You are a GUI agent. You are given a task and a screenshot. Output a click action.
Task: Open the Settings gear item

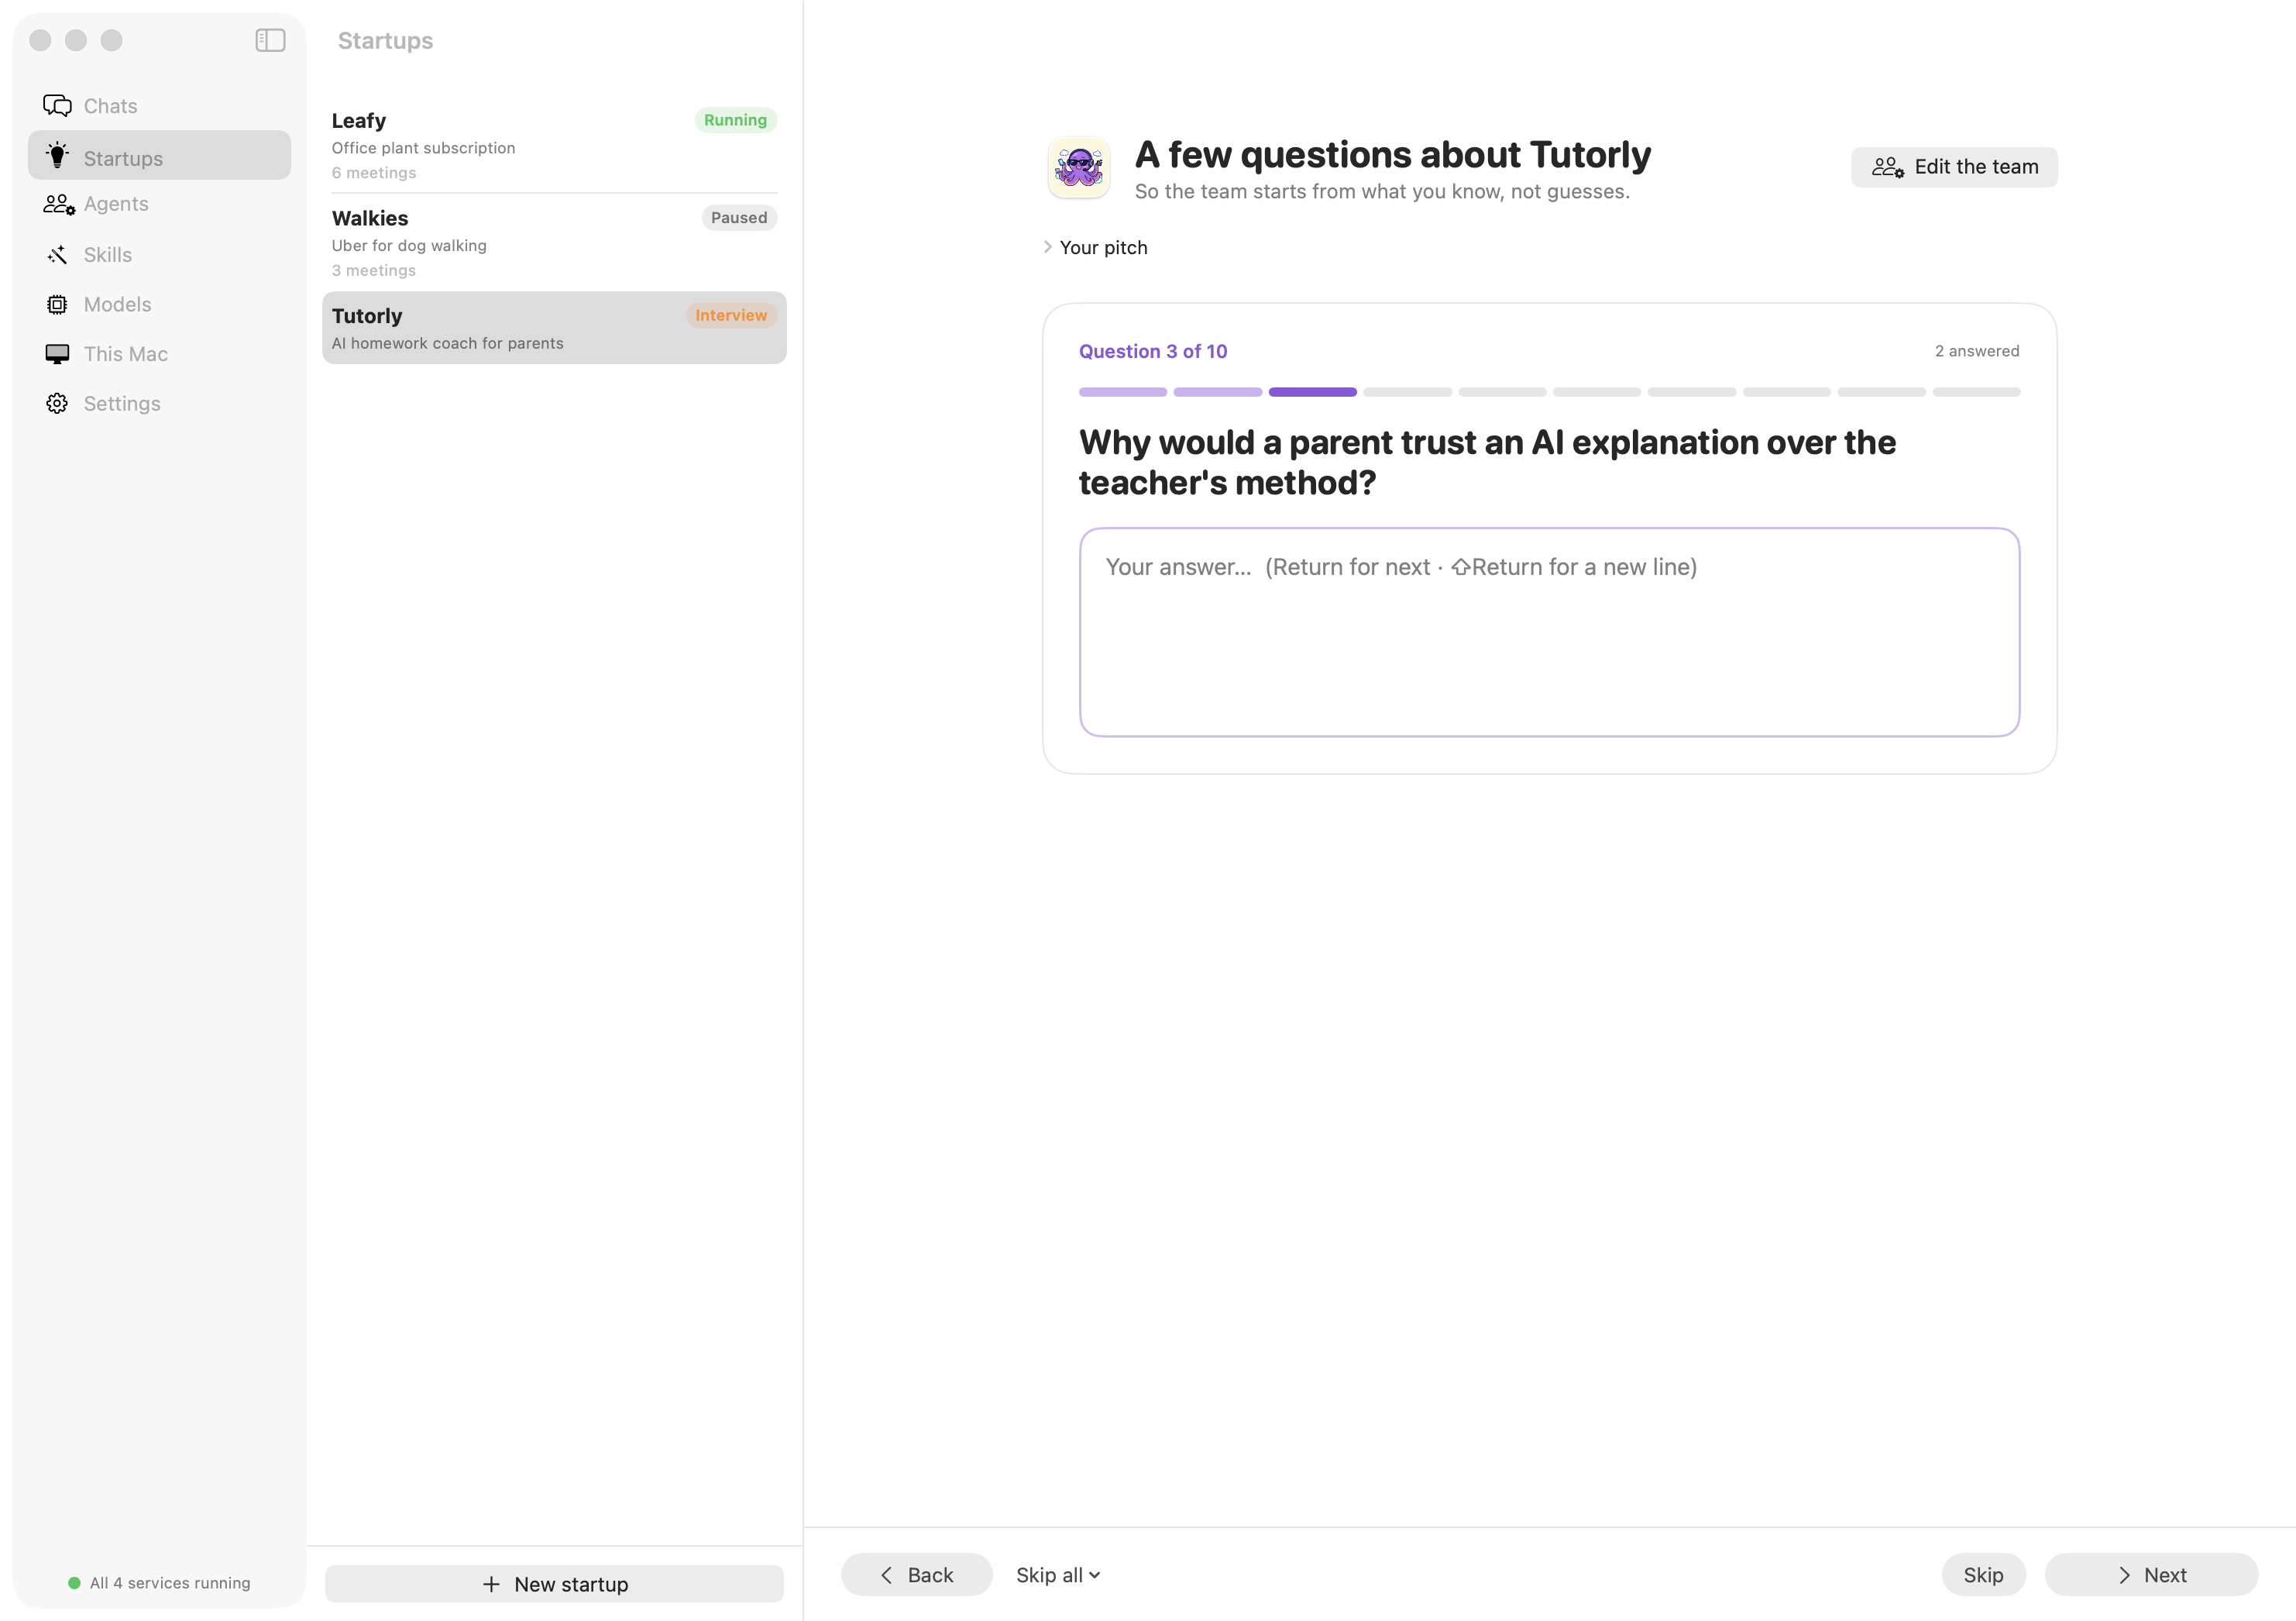coord(159,403)
